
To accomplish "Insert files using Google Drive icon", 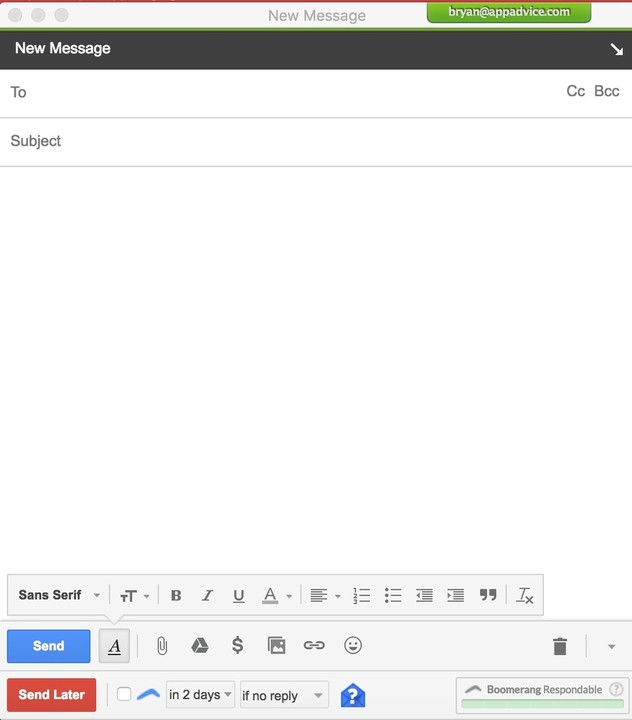I will click(x=200, y=646).
